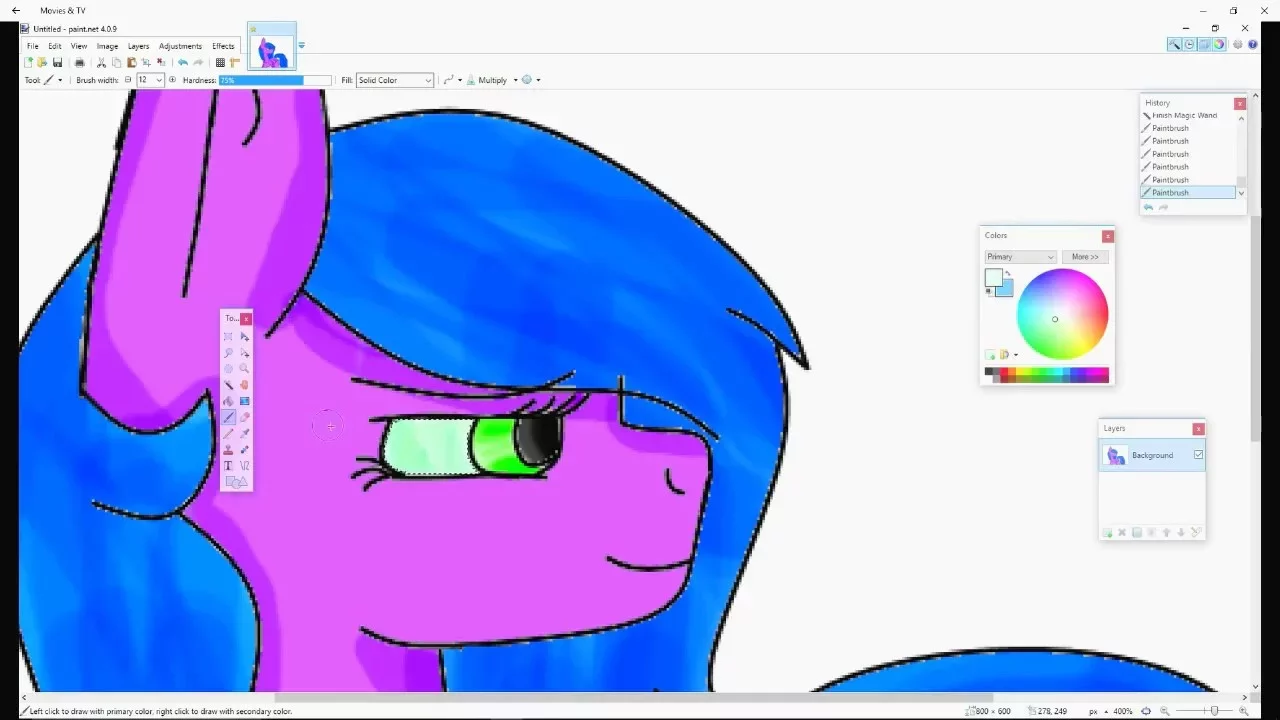Open the Adjustments menu
Viewport: 1280px width, 720px height.
pos(180,46)
